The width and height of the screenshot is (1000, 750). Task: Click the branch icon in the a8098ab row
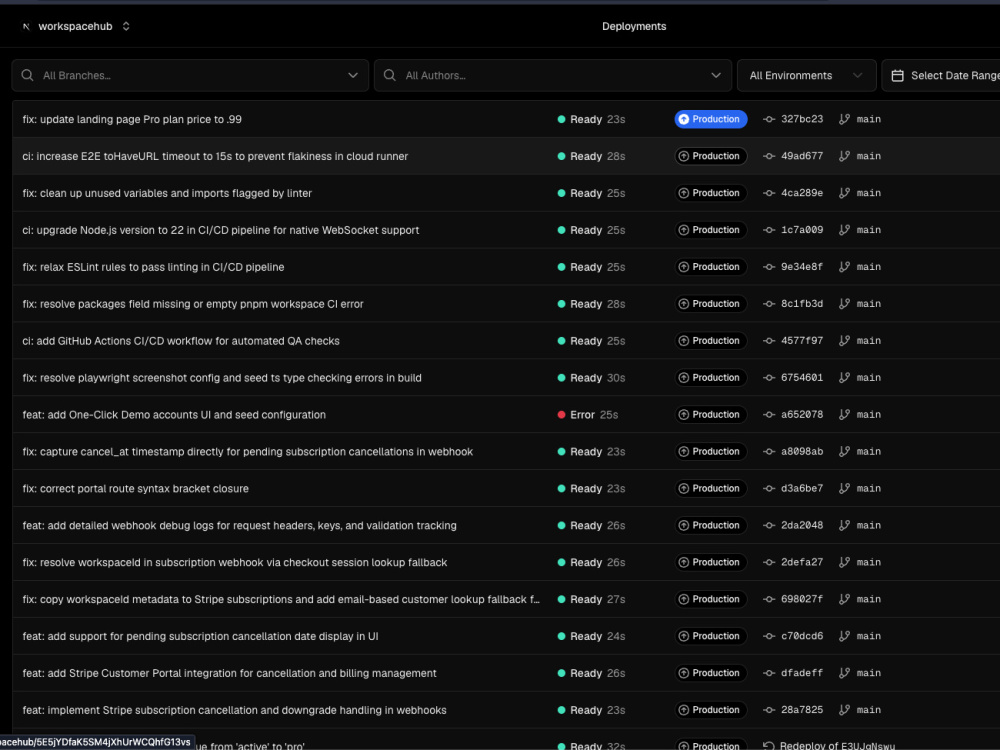[x=844, y=452]
